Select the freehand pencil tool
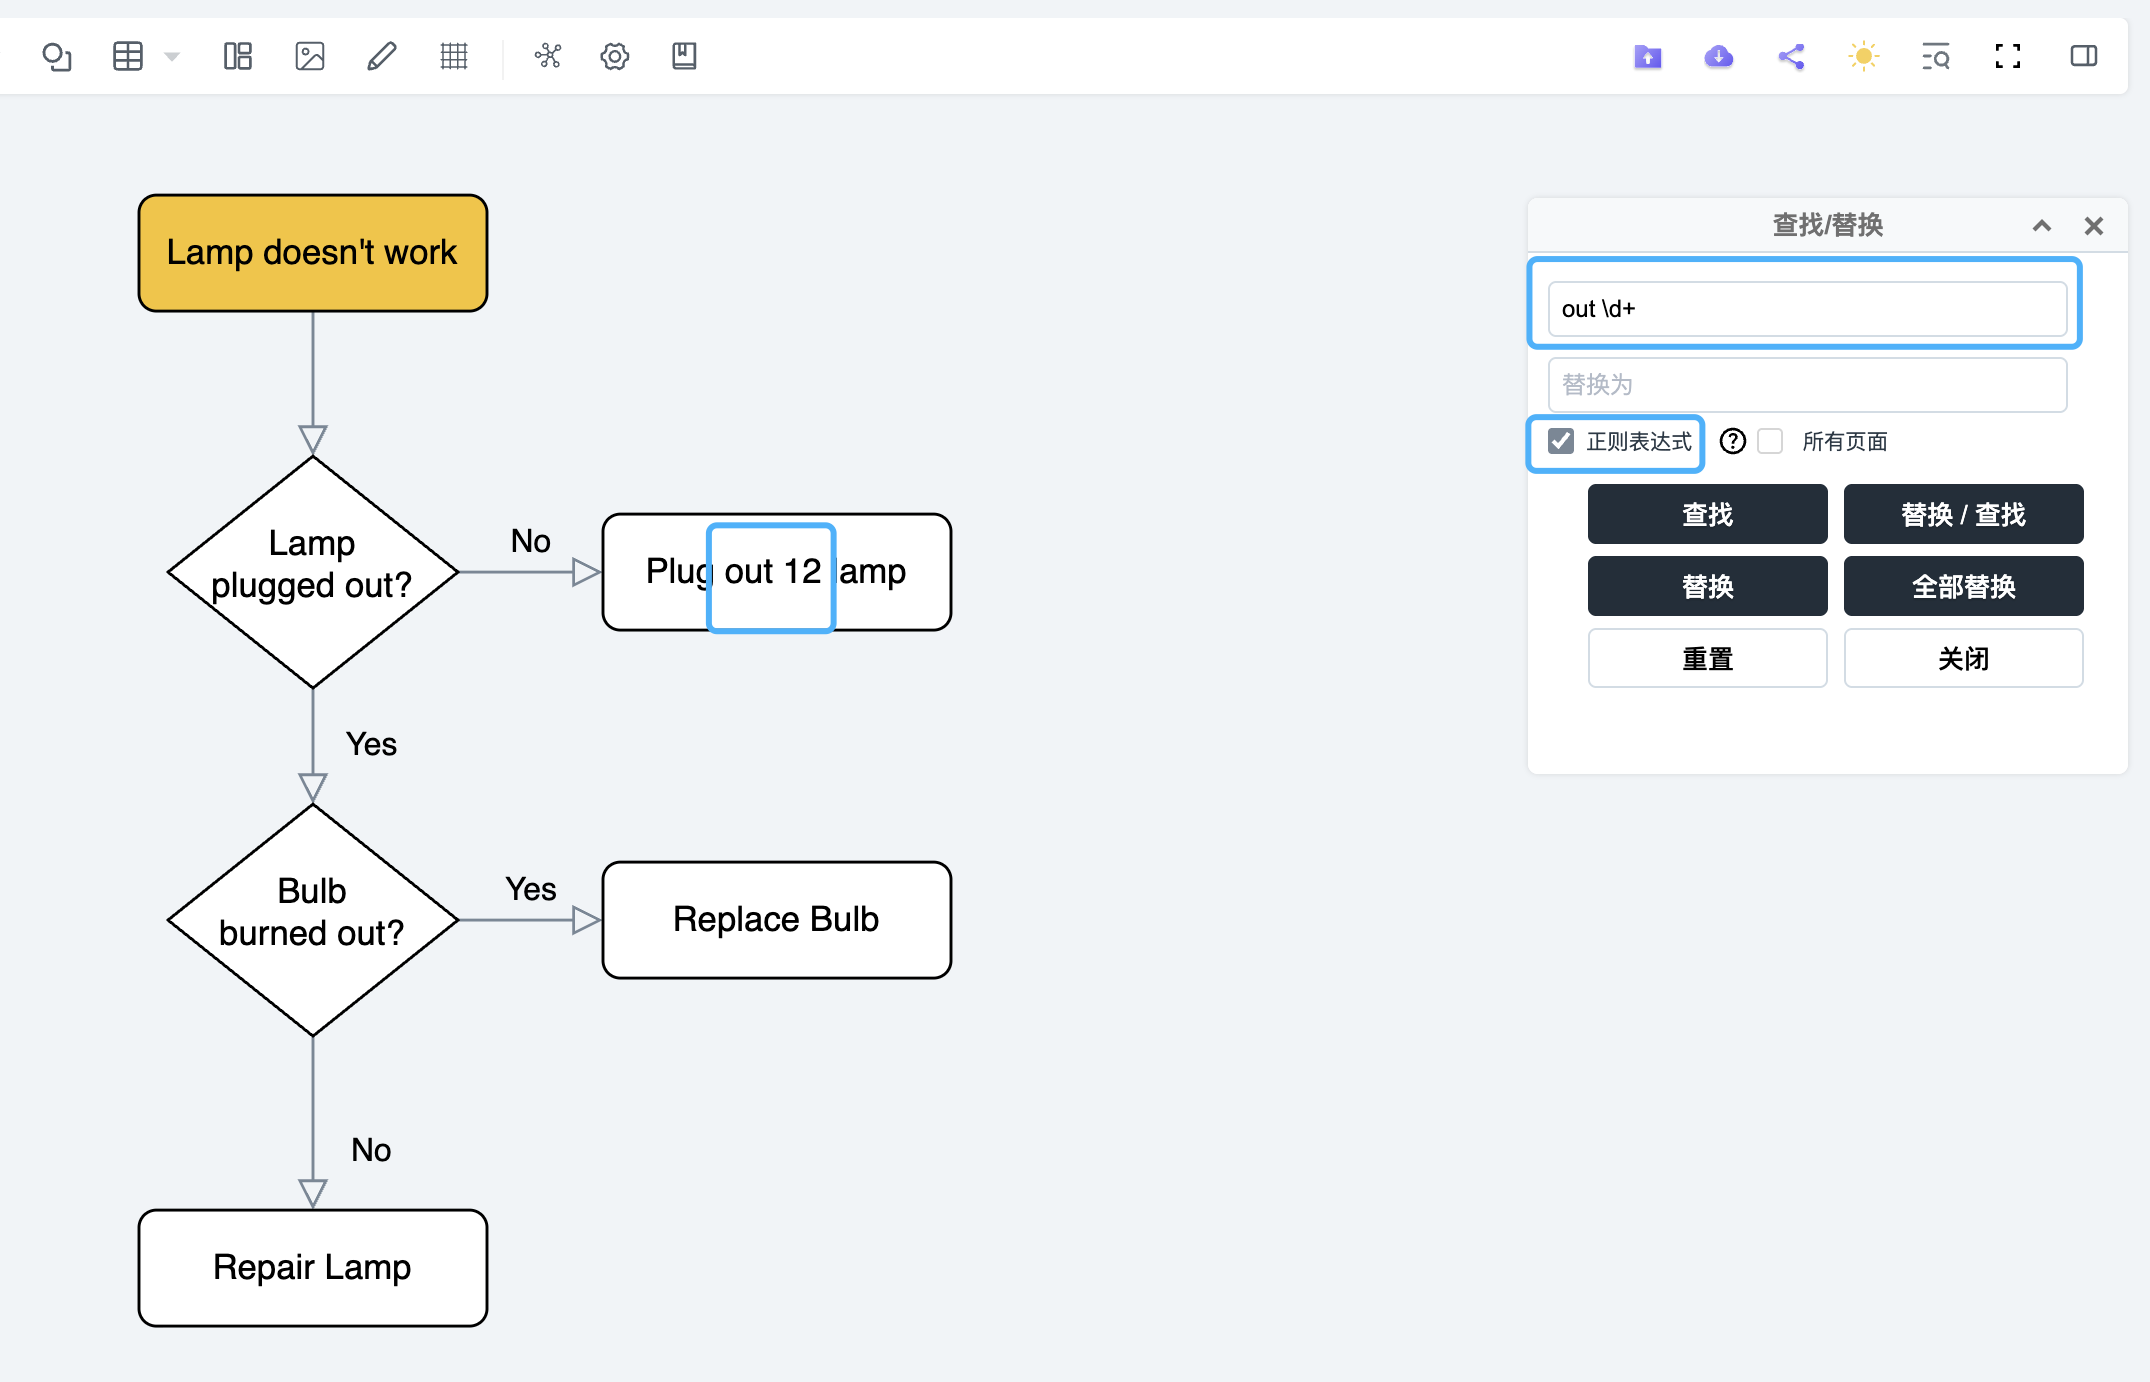The image size is (2150, 1382). pyautogui.click(x=382, y=56)
